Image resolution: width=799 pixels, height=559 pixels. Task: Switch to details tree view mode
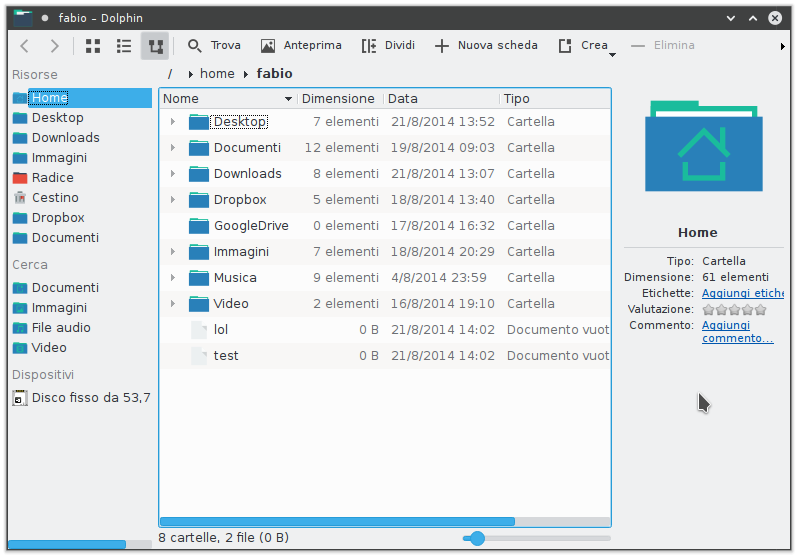(155, 46)
